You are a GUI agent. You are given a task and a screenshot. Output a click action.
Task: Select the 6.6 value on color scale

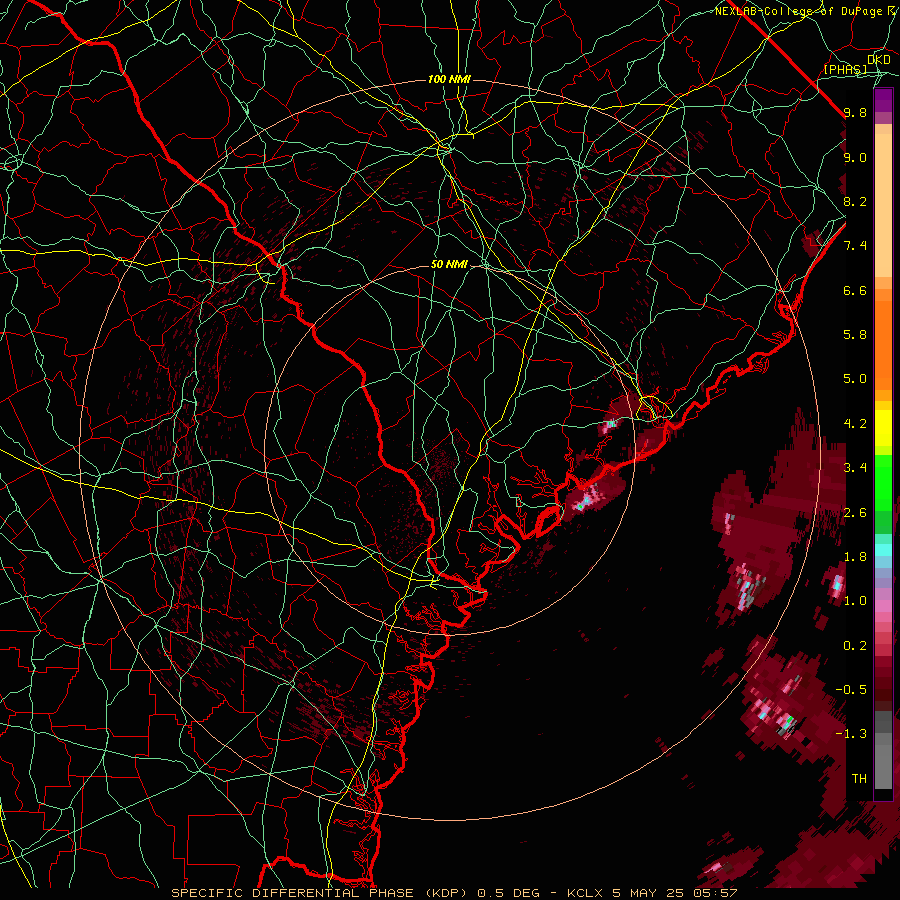pyautogui.click(x=855, y=290)
